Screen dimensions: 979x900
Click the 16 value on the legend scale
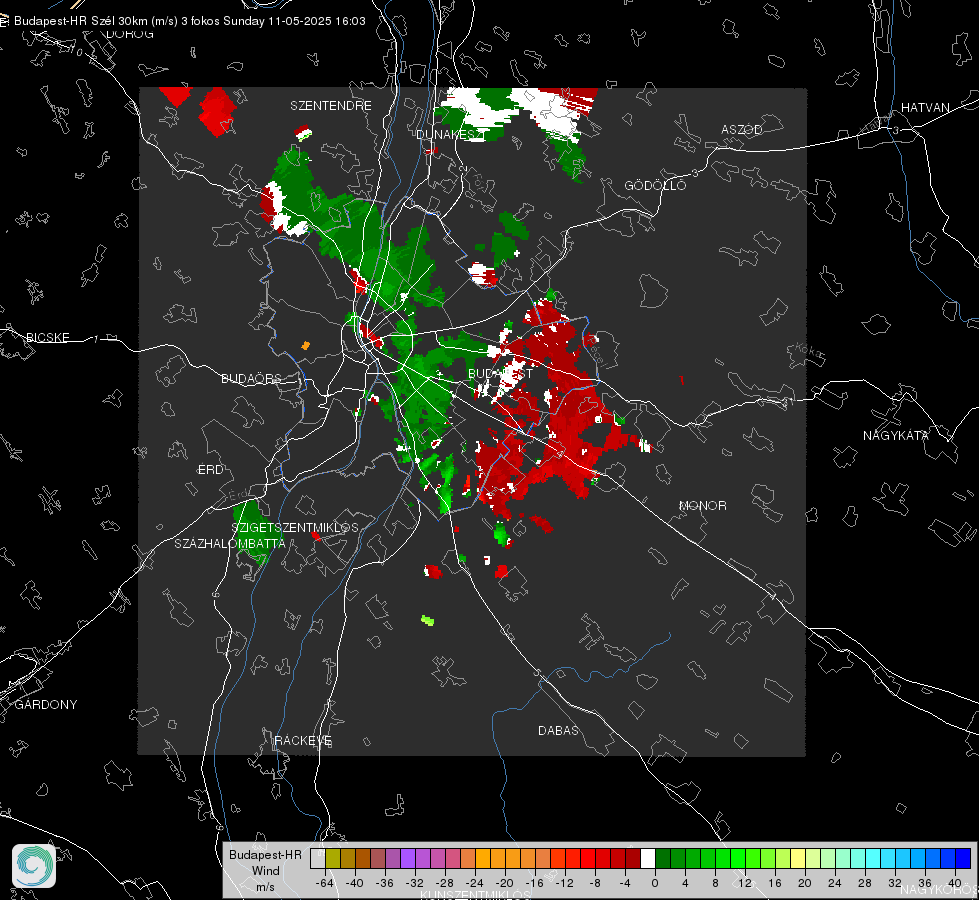coord(775,883)
